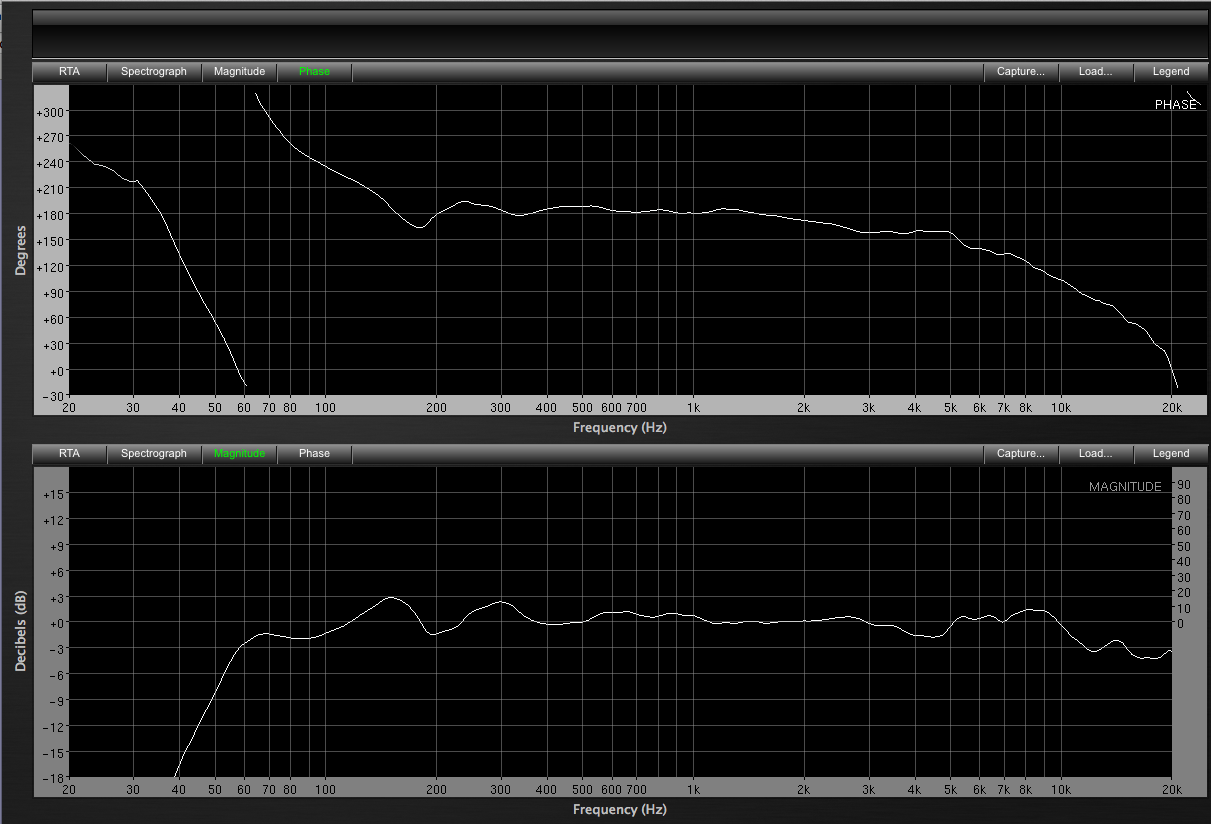1211x824 pixels.
Task: Click +300 tick on Degrees axis
Action: click(x=50, y=112)
